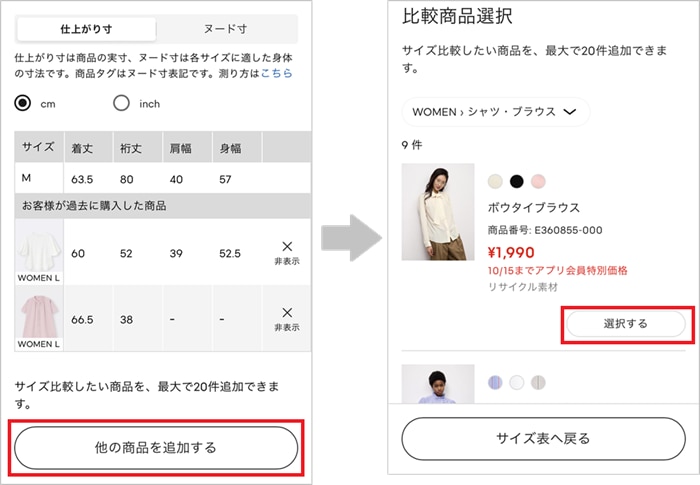Click the 66.5 value in pink blouse row
700x485 pixels.
point(82,320)
